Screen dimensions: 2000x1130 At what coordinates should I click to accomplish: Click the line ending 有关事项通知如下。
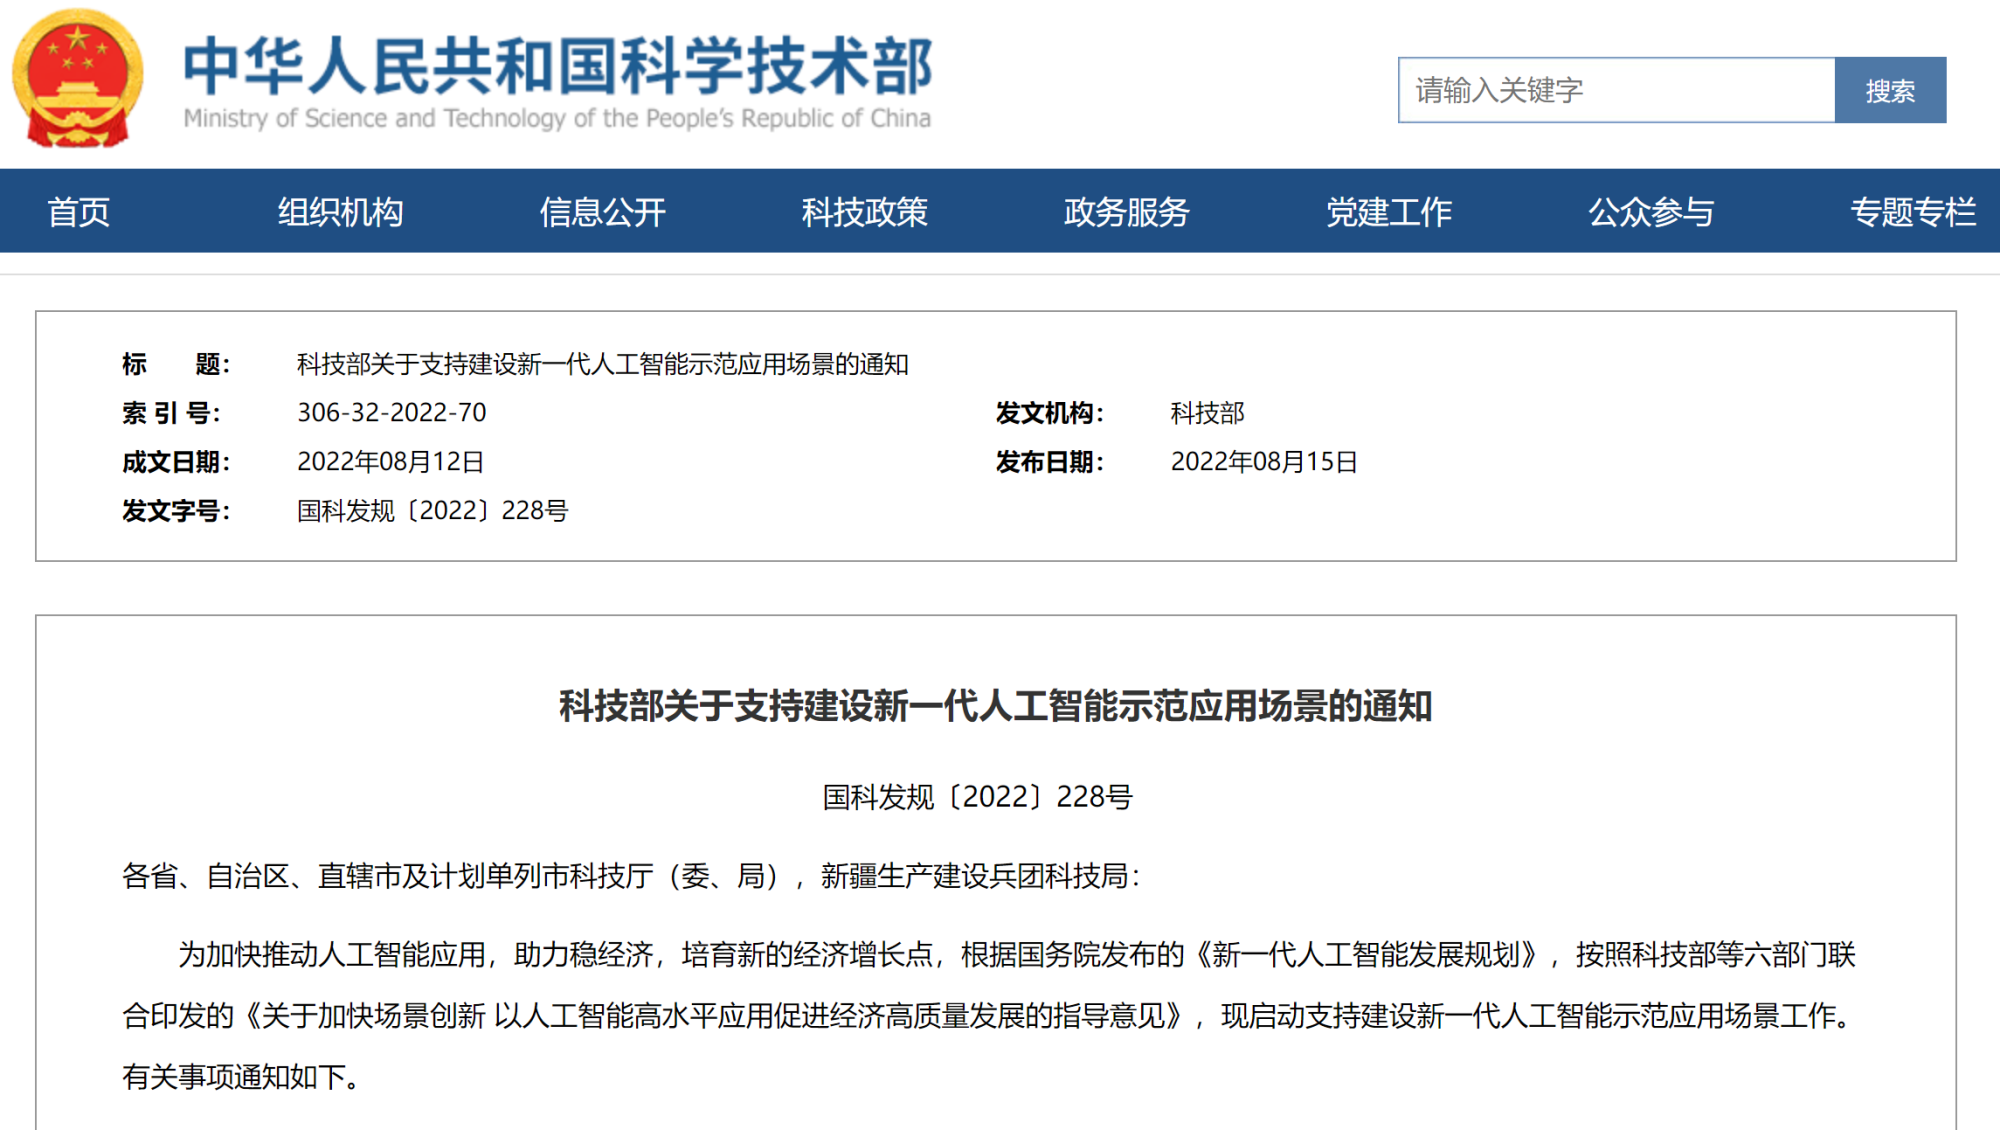[241, 1077]
